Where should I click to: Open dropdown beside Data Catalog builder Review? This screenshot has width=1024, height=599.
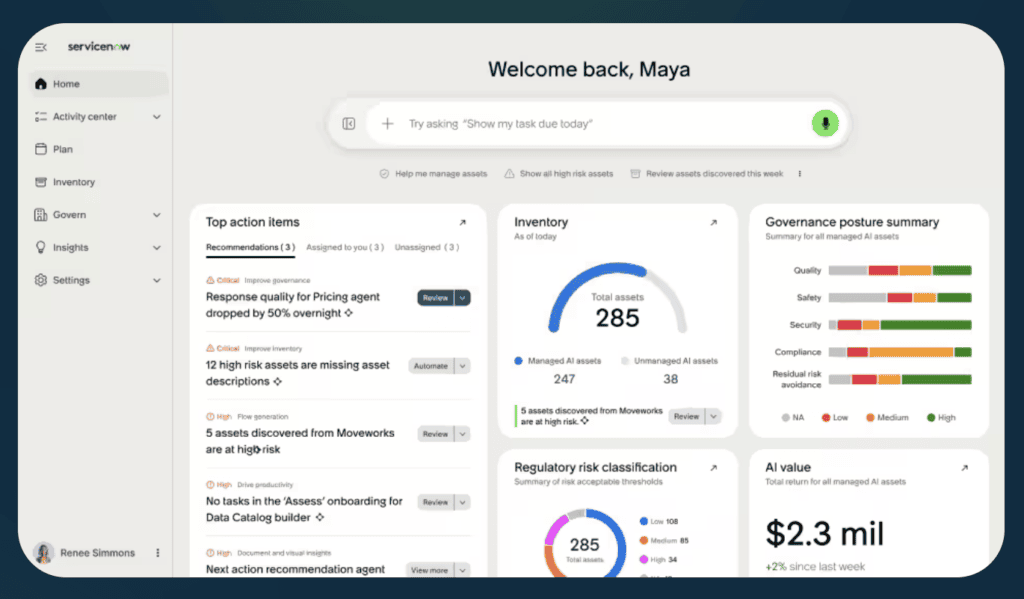pos(462,502)
